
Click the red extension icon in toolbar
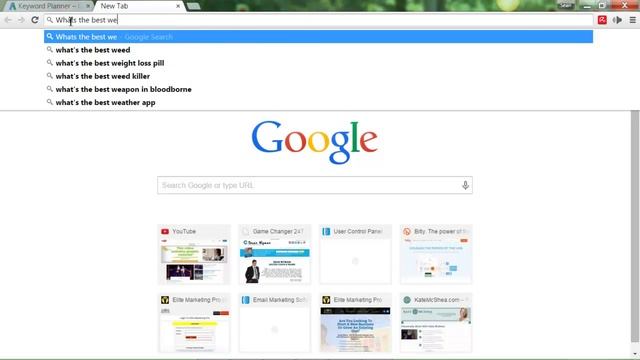point(602,20)
